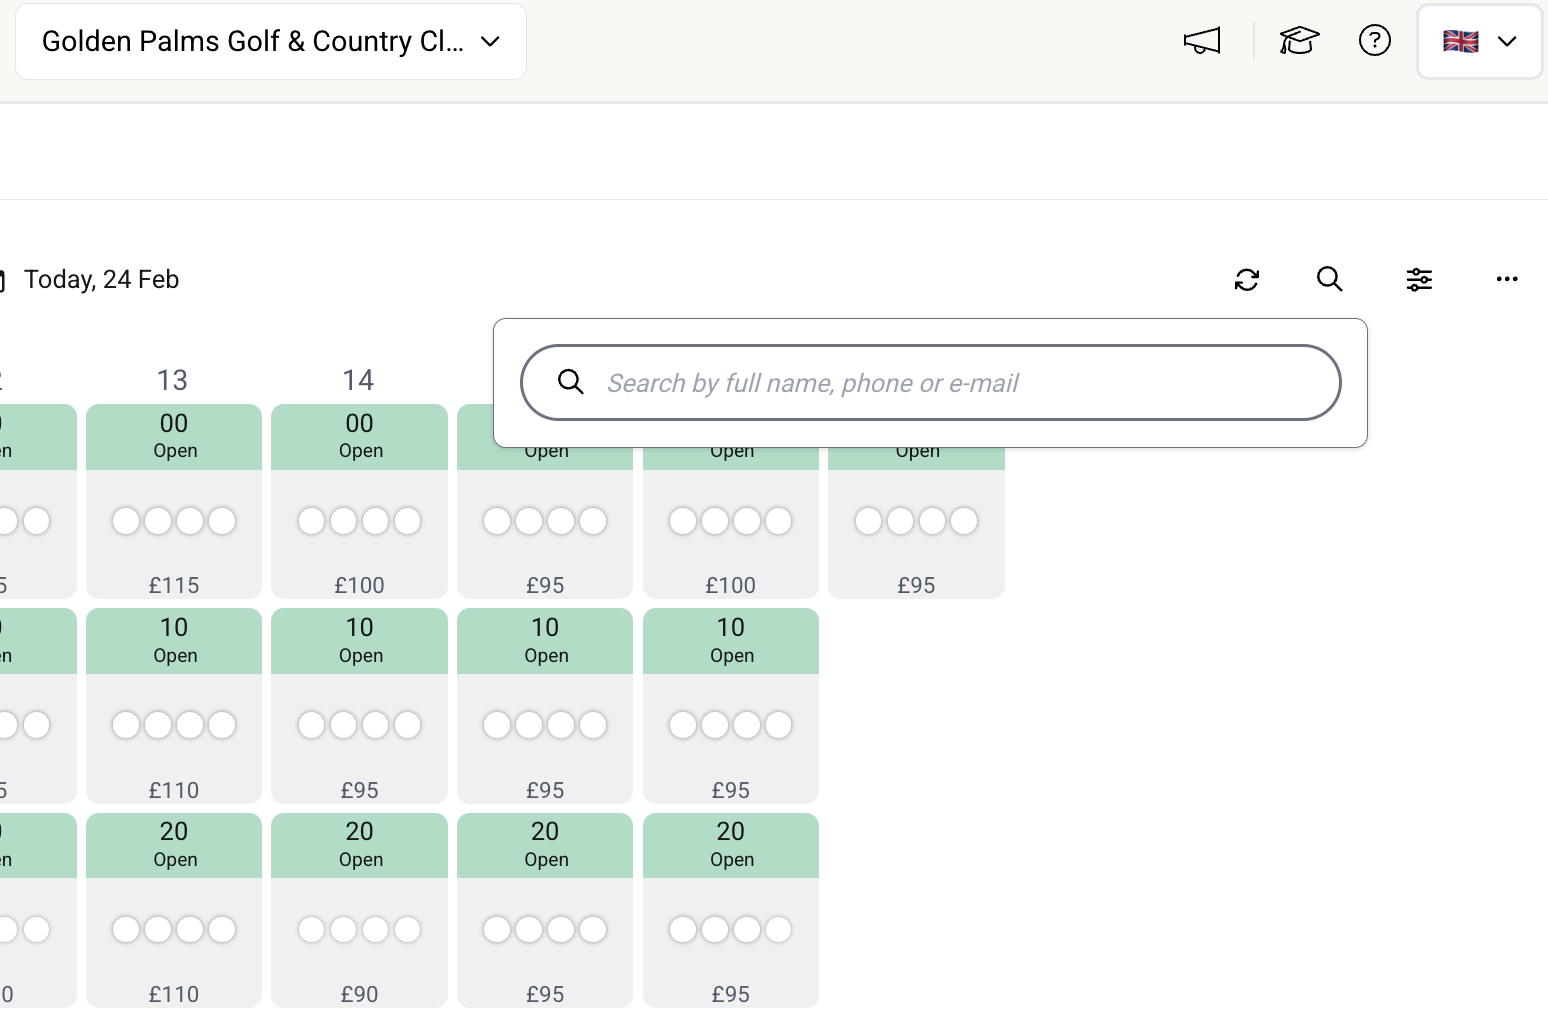Screen dimensions: 1548x1010
Task: Open the graduation cap academy icon
Action: pos(1299,41)
